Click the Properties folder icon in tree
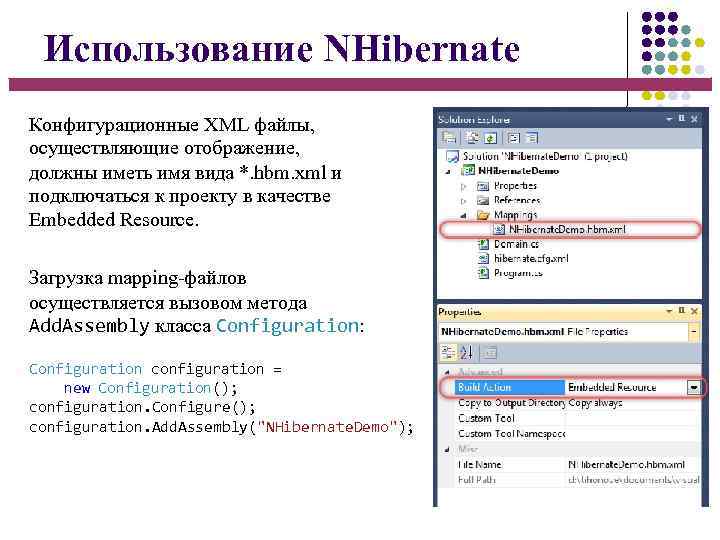This screenshot has width=720, height=540. tap(483, 186)
